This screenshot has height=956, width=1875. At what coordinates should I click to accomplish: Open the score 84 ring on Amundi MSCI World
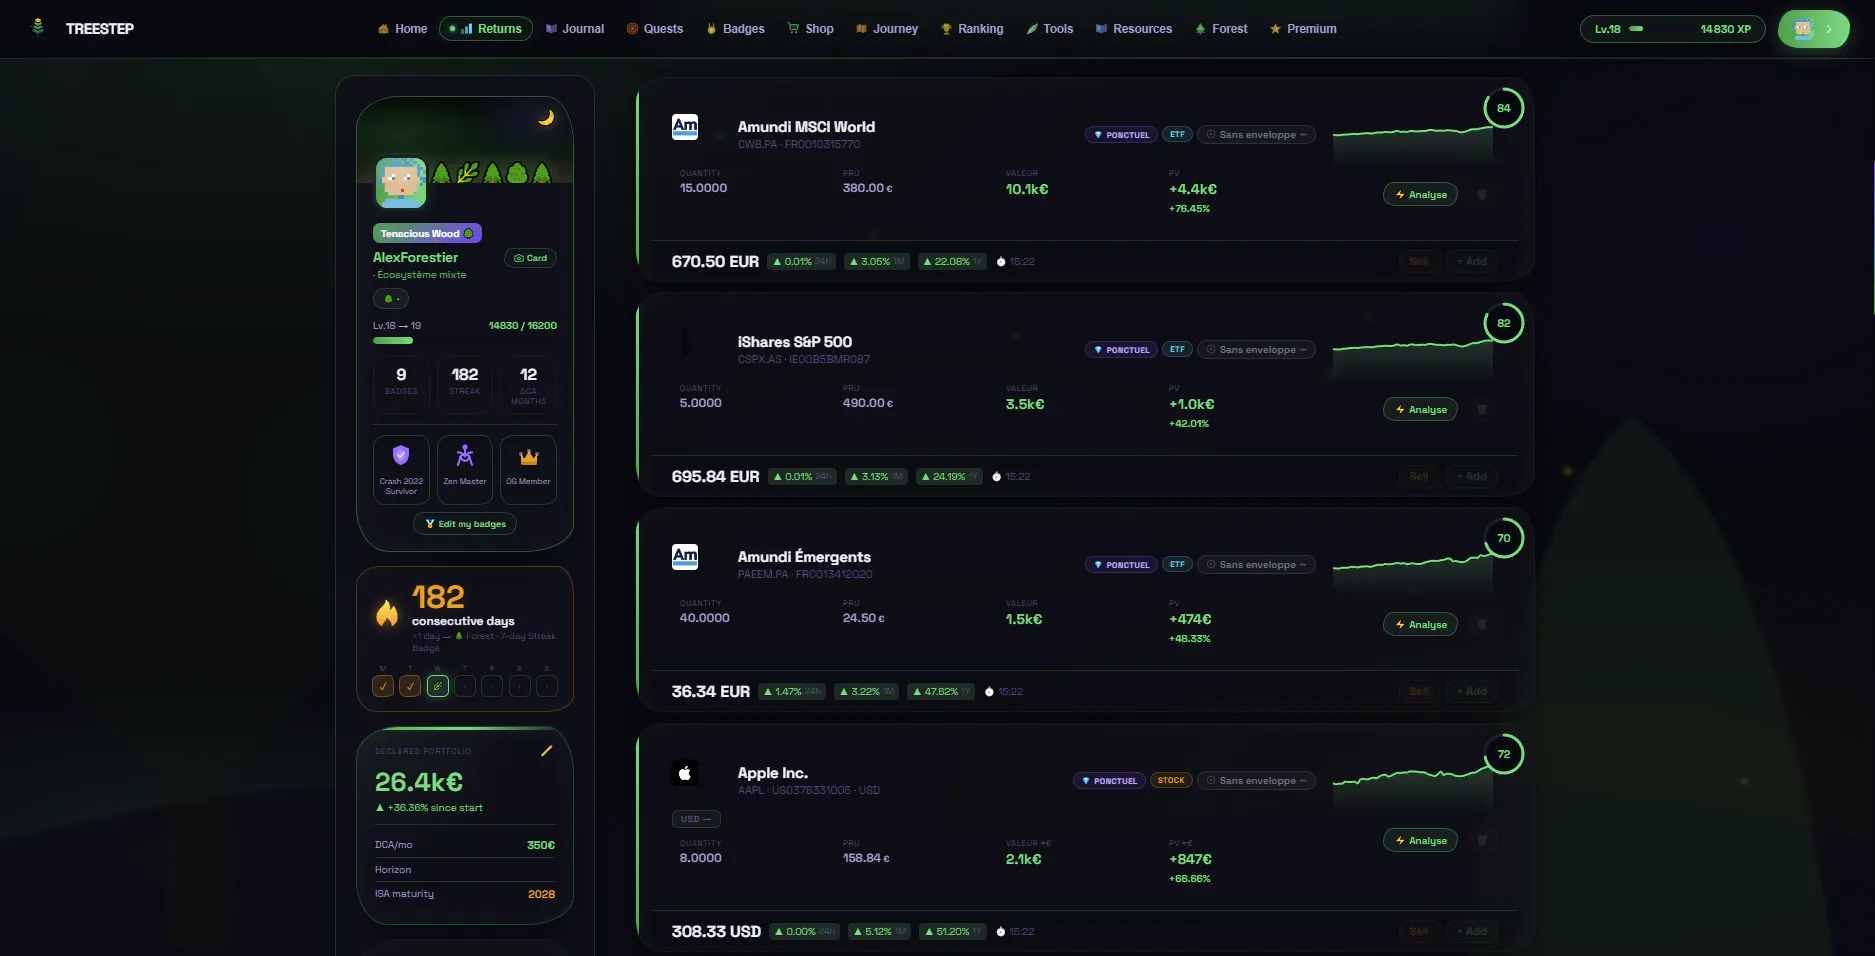(x=1503, y=108)
